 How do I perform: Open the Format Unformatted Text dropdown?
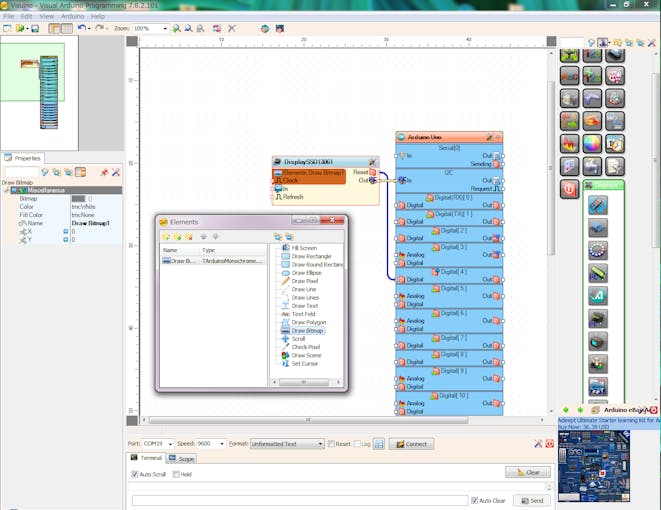click(320, 444)
